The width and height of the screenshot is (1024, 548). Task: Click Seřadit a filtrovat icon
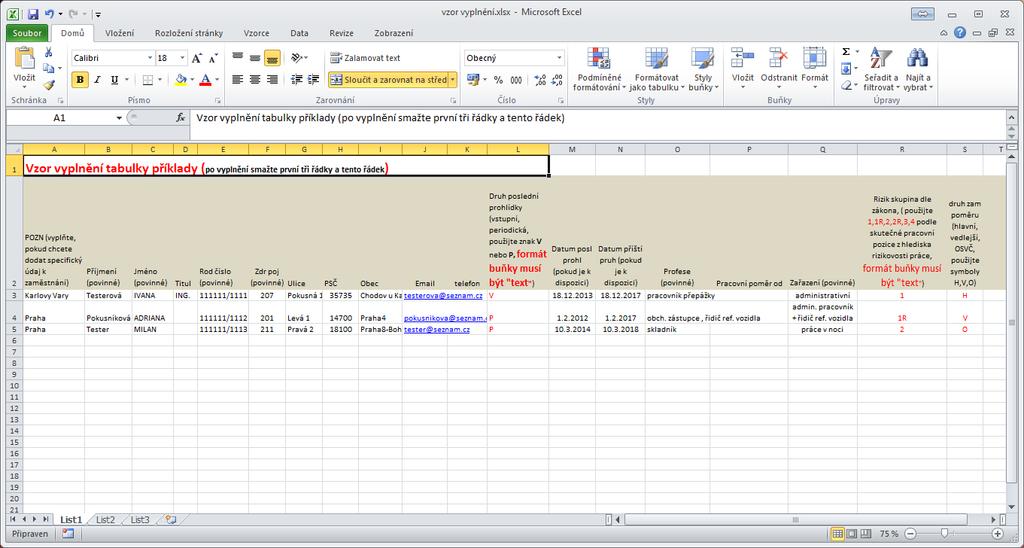pos(880,58)
